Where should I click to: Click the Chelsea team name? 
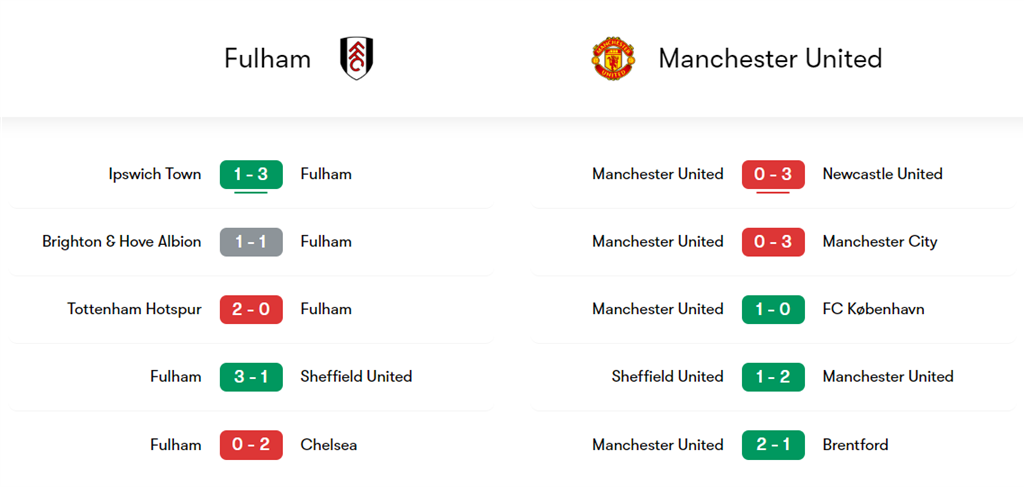click(328, 445)
